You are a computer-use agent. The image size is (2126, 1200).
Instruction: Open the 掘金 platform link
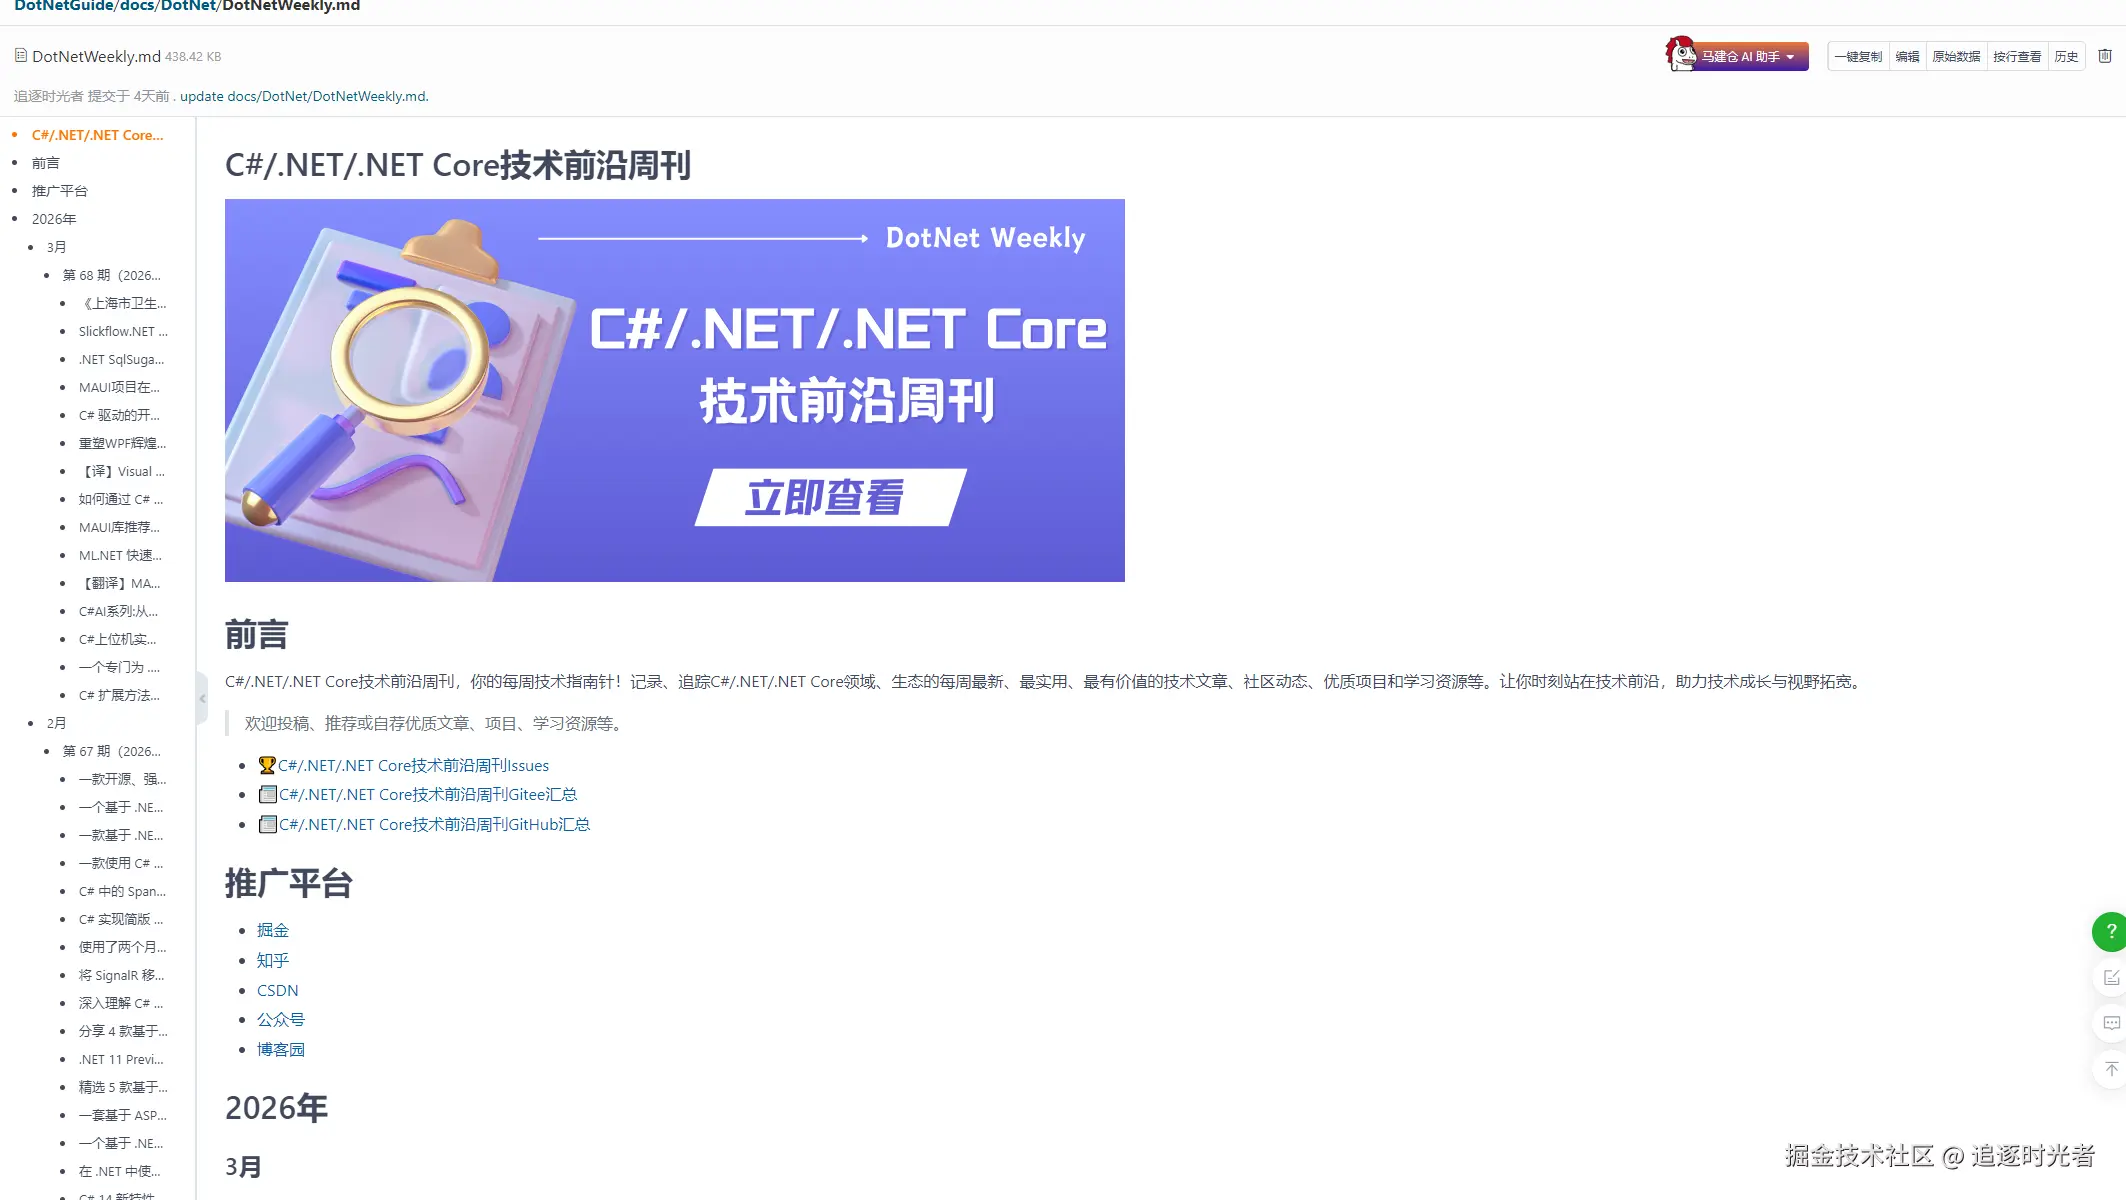click(x=272, y=930)
